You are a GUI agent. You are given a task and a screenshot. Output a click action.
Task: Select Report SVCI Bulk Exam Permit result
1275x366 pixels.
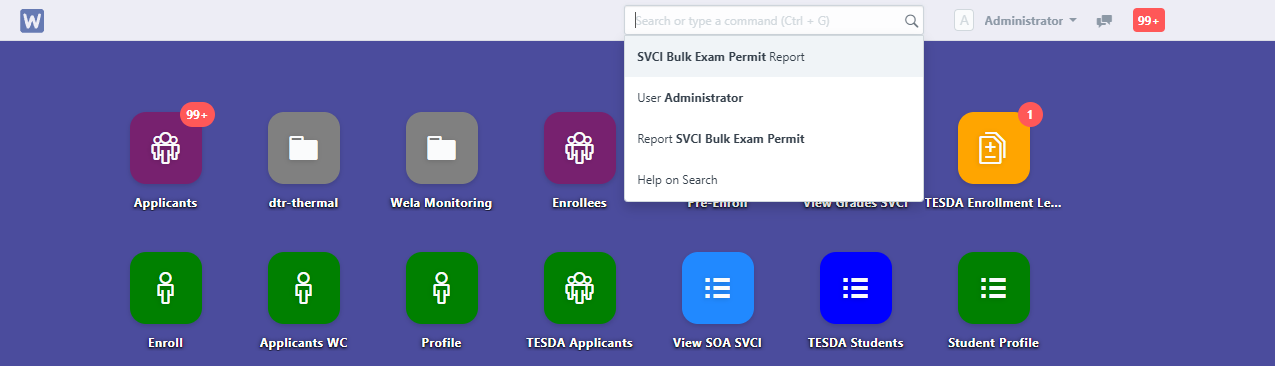click(x=774, y=139)
